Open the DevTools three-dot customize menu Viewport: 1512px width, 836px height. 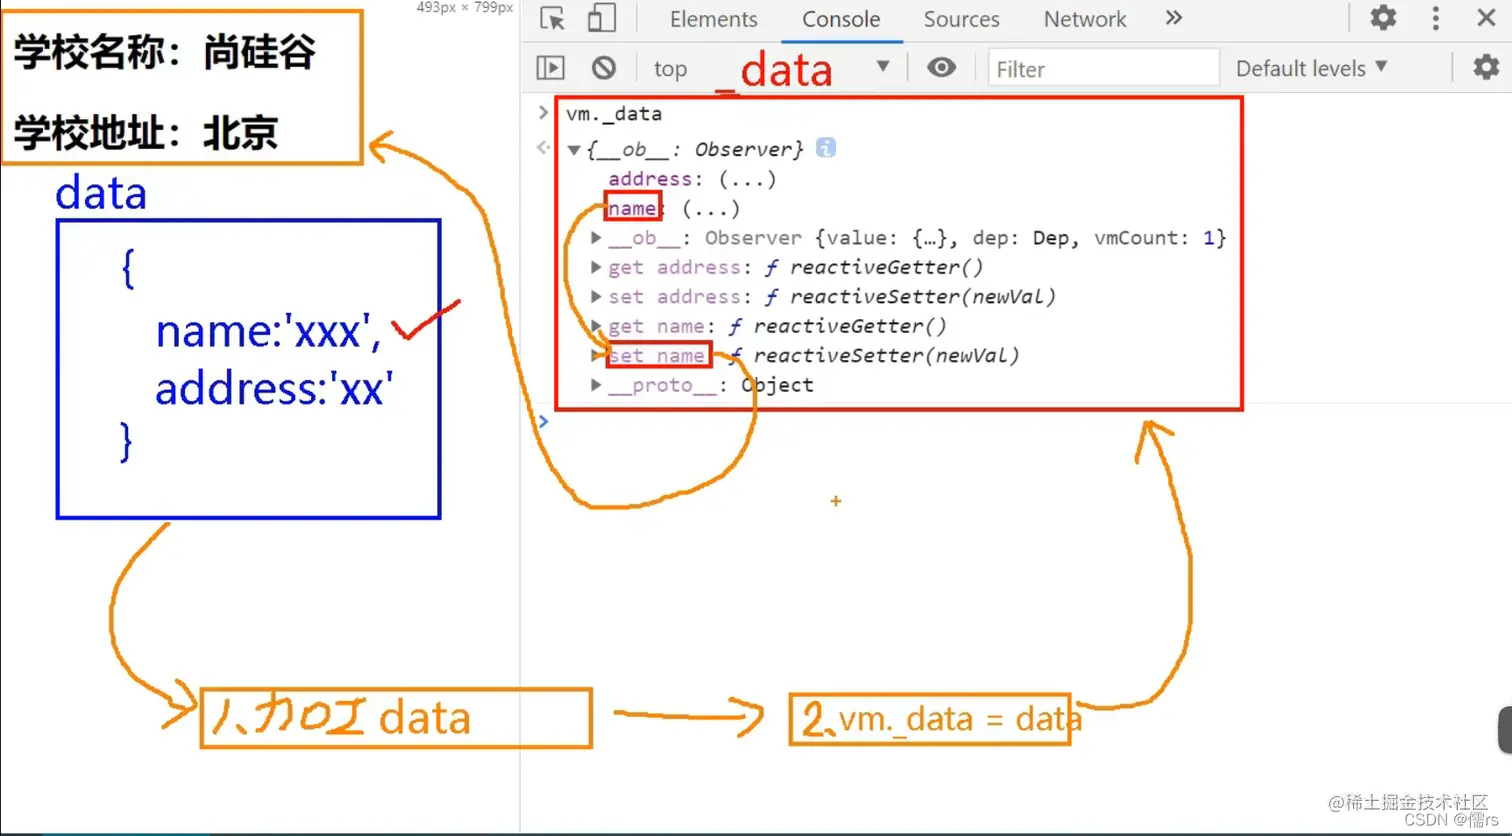1436,17
